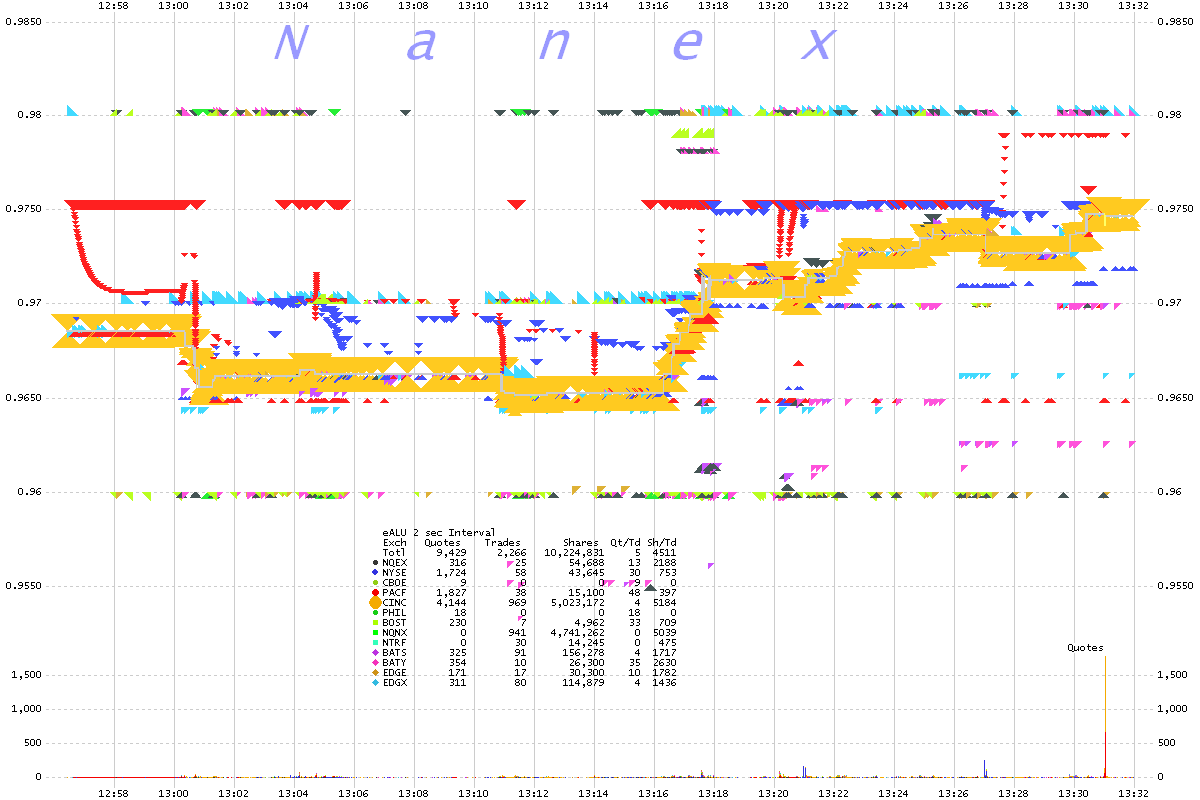Select the 'BOST' exchange label
Screen dimensions: 1200x800
pyautogui.click(x=395, y=623)
